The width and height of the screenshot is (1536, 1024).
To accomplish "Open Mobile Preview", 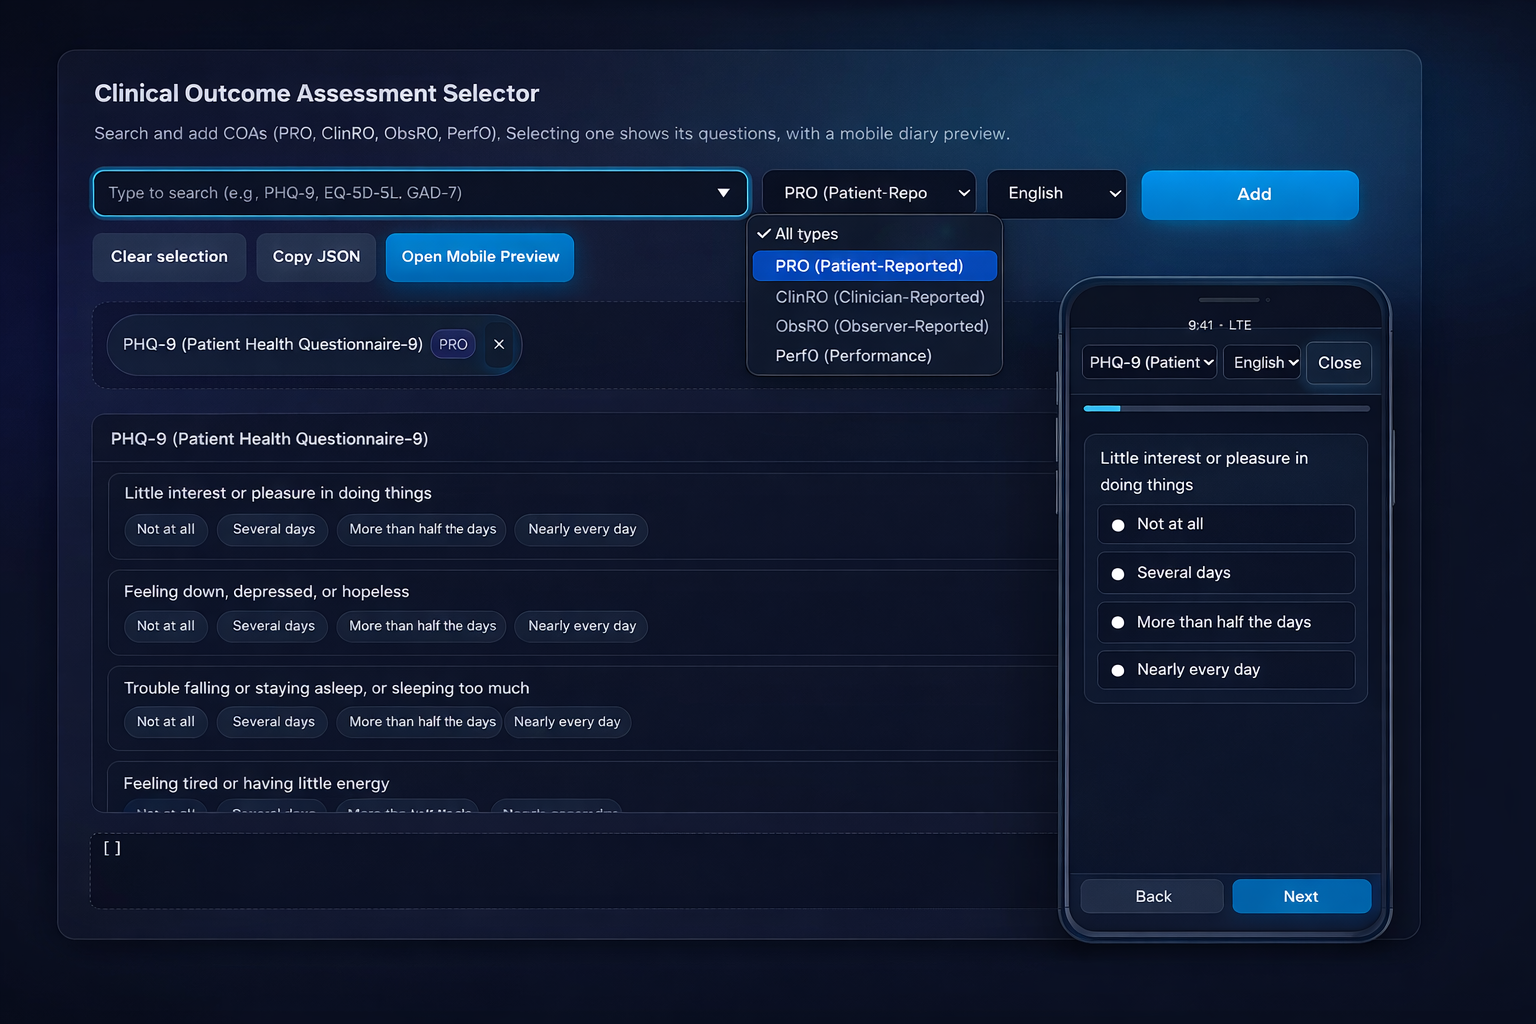I will point(479,257).
